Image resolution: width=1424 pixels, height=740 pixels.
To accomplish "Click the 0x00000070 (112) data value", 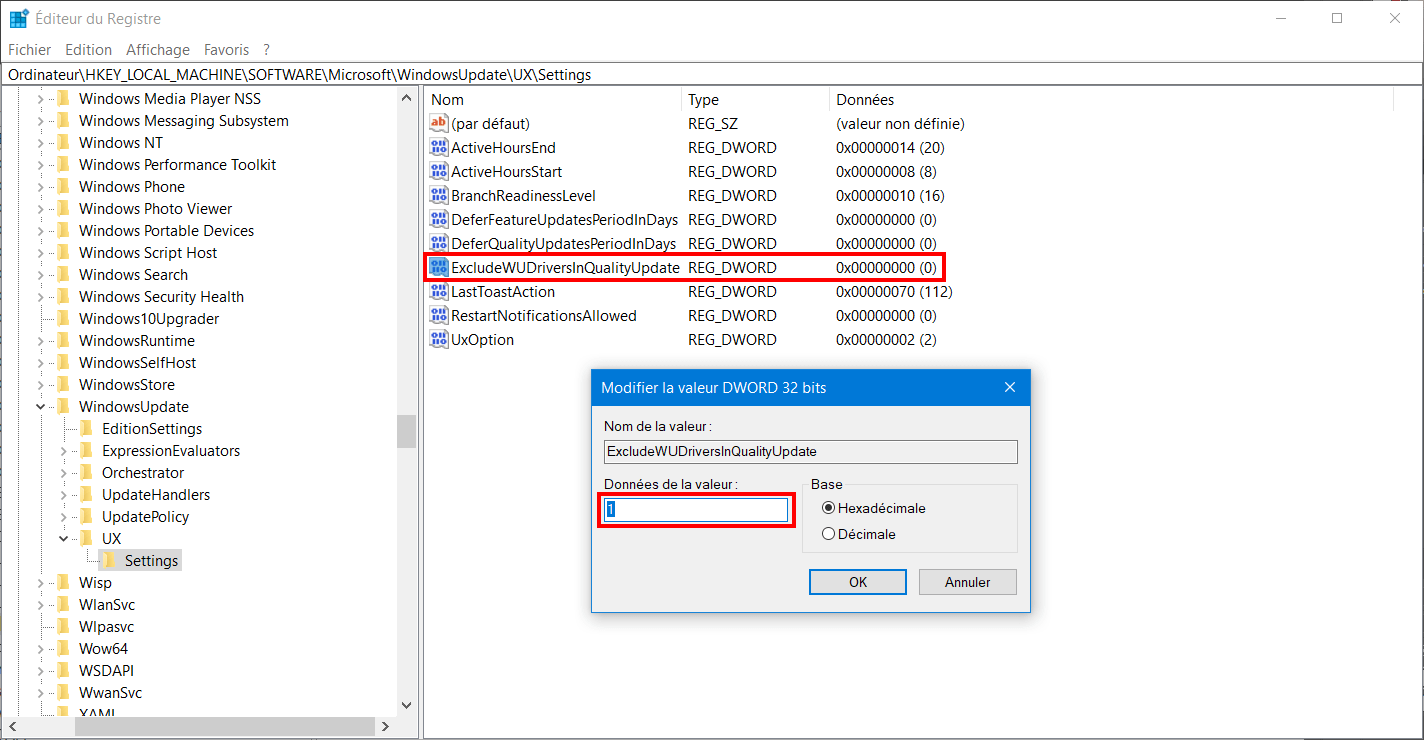I will pyautogui.click(x=894, y=291).
